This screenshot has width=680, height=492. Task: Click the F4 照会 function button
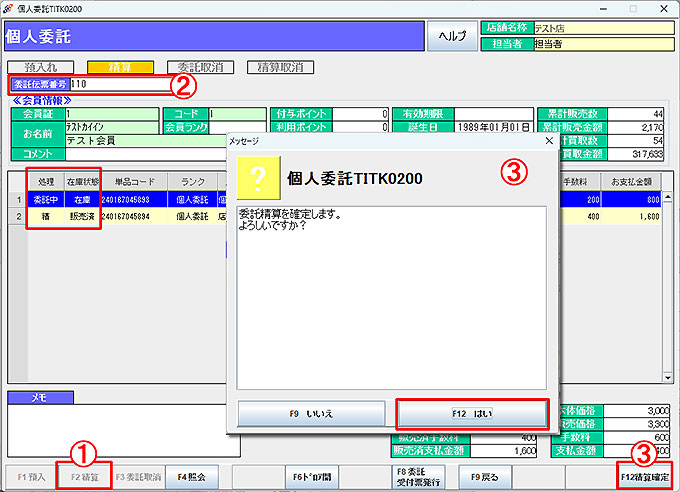pos(191,477)
